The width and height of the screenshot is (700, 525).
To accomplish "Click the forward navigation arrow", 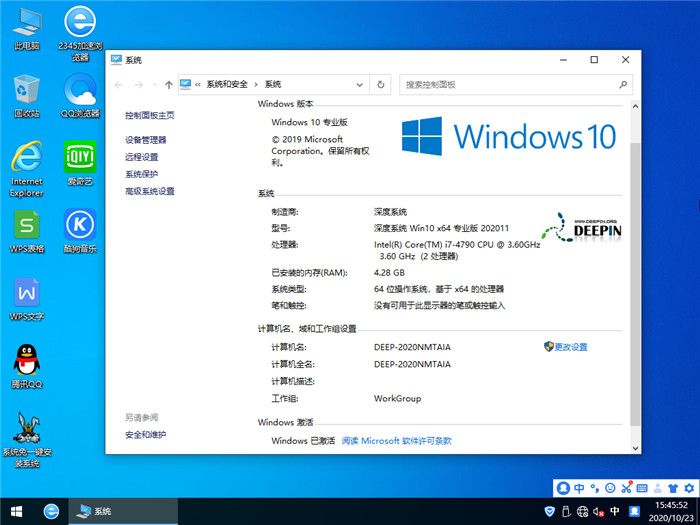I will [x=139, y=85].
